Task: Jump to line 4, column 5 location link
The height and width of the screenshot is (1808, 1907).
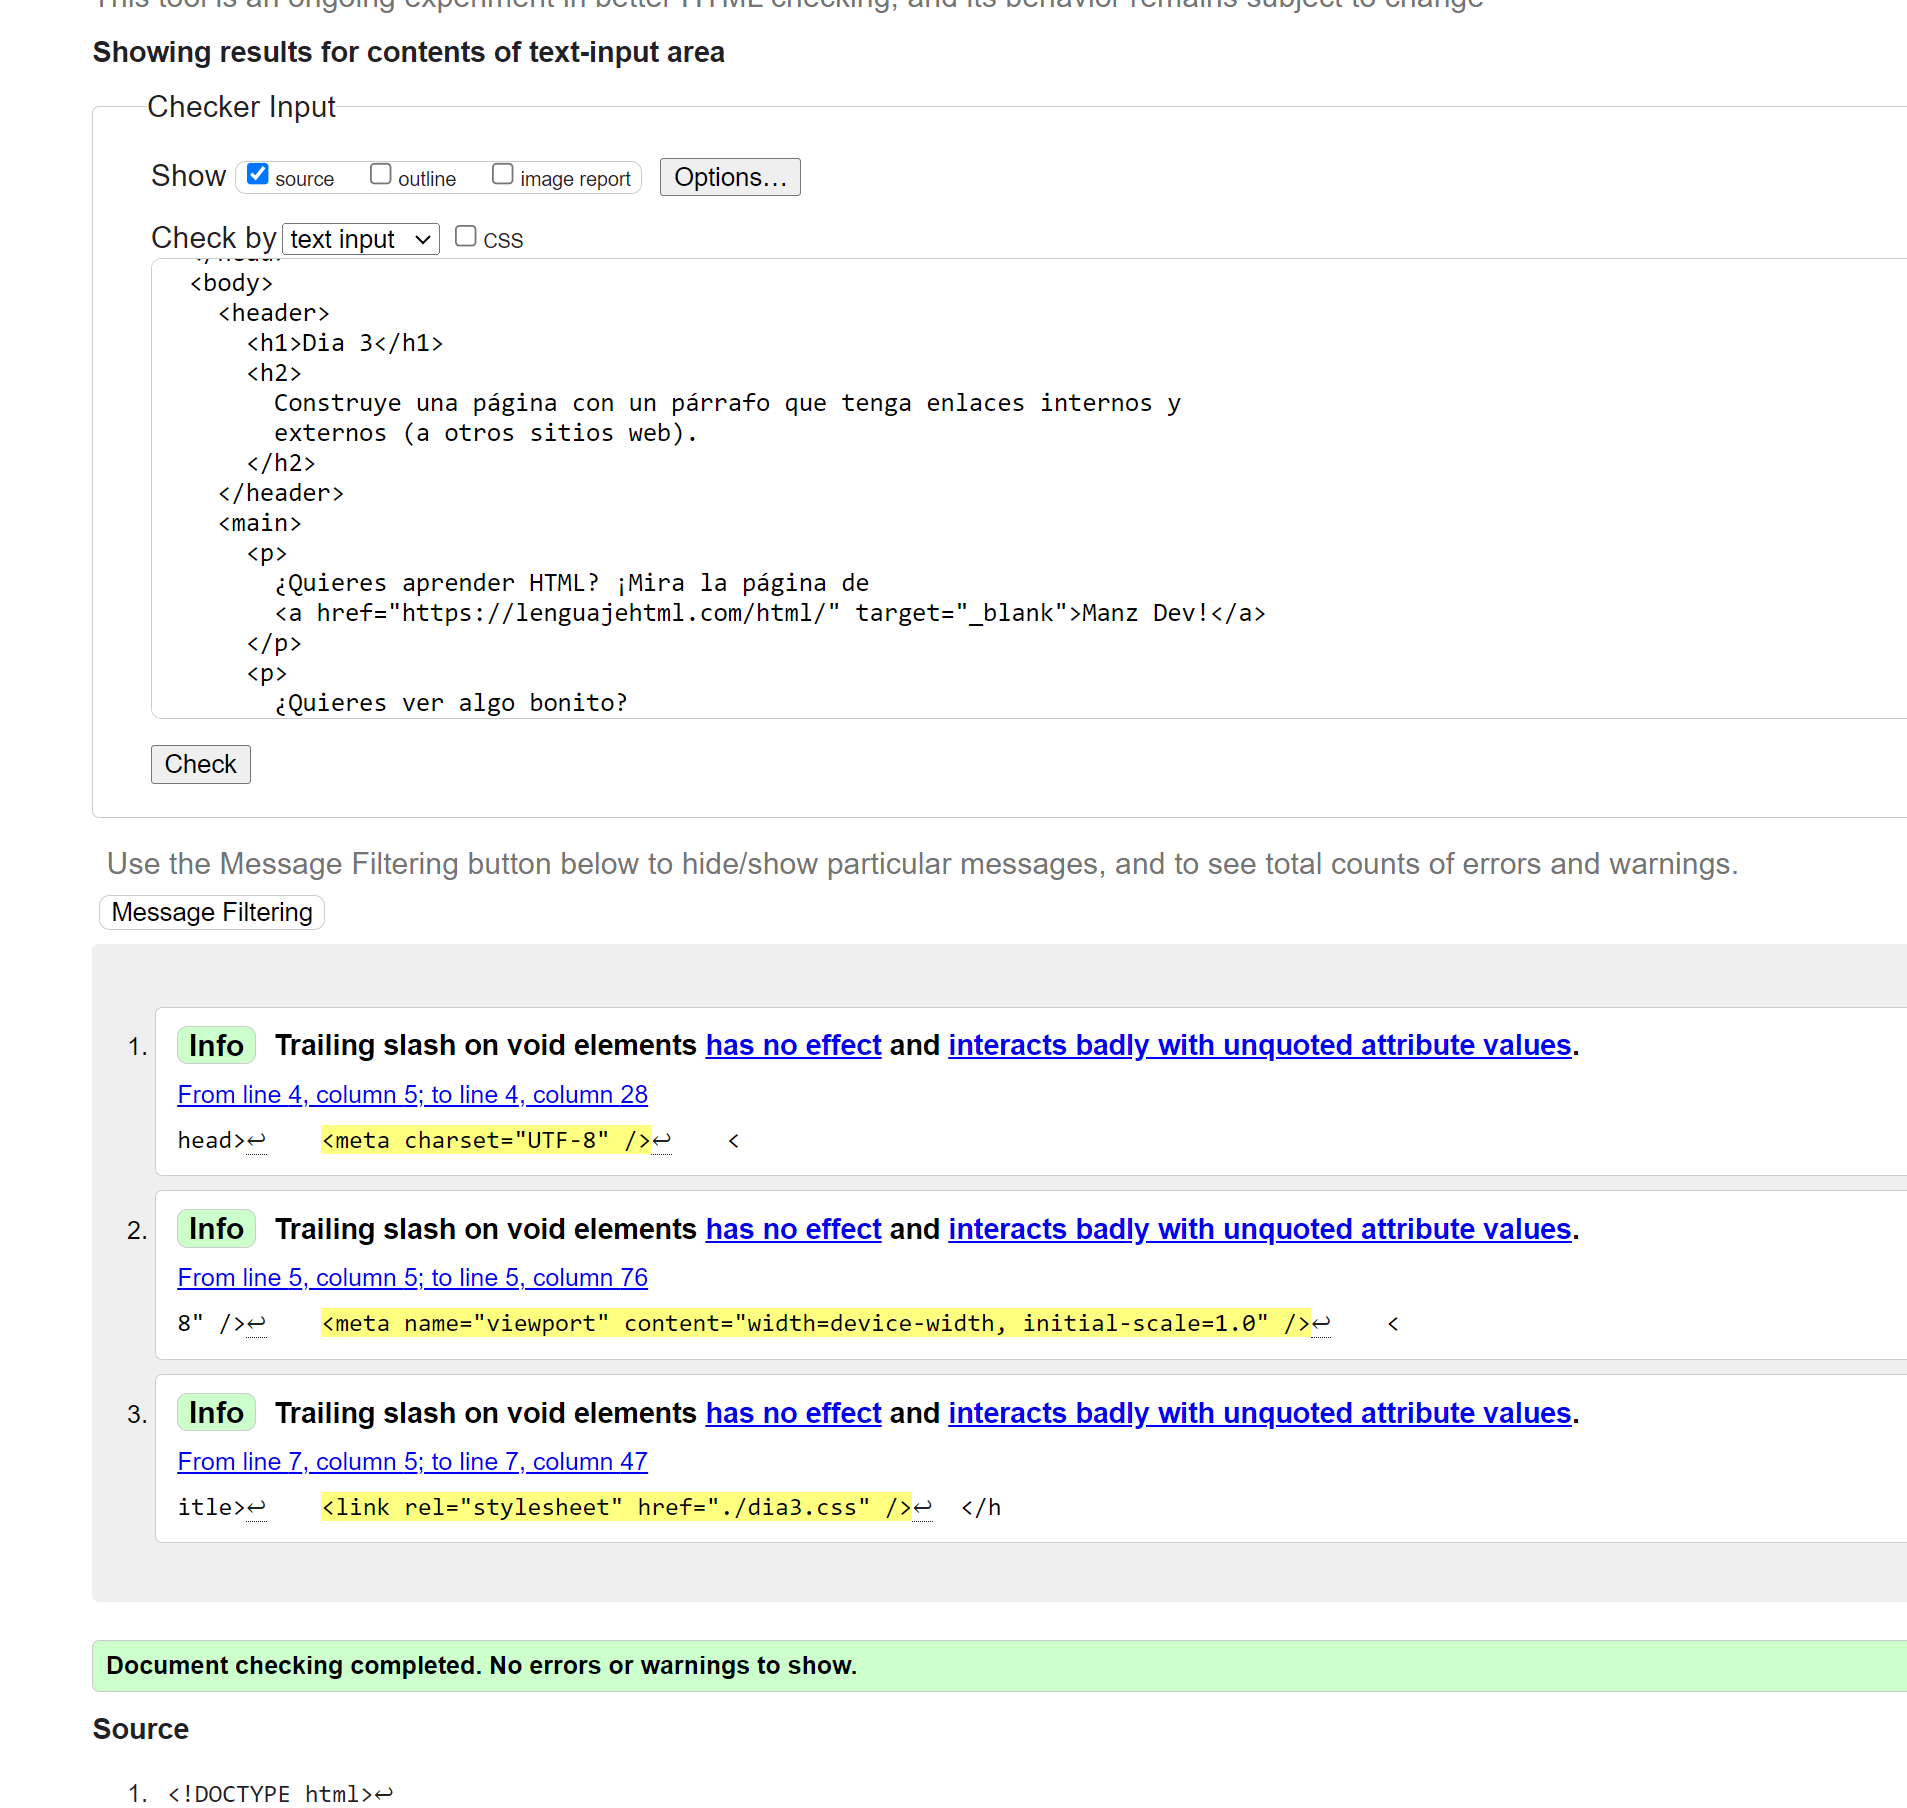Action: click(x=412, y=1095)
